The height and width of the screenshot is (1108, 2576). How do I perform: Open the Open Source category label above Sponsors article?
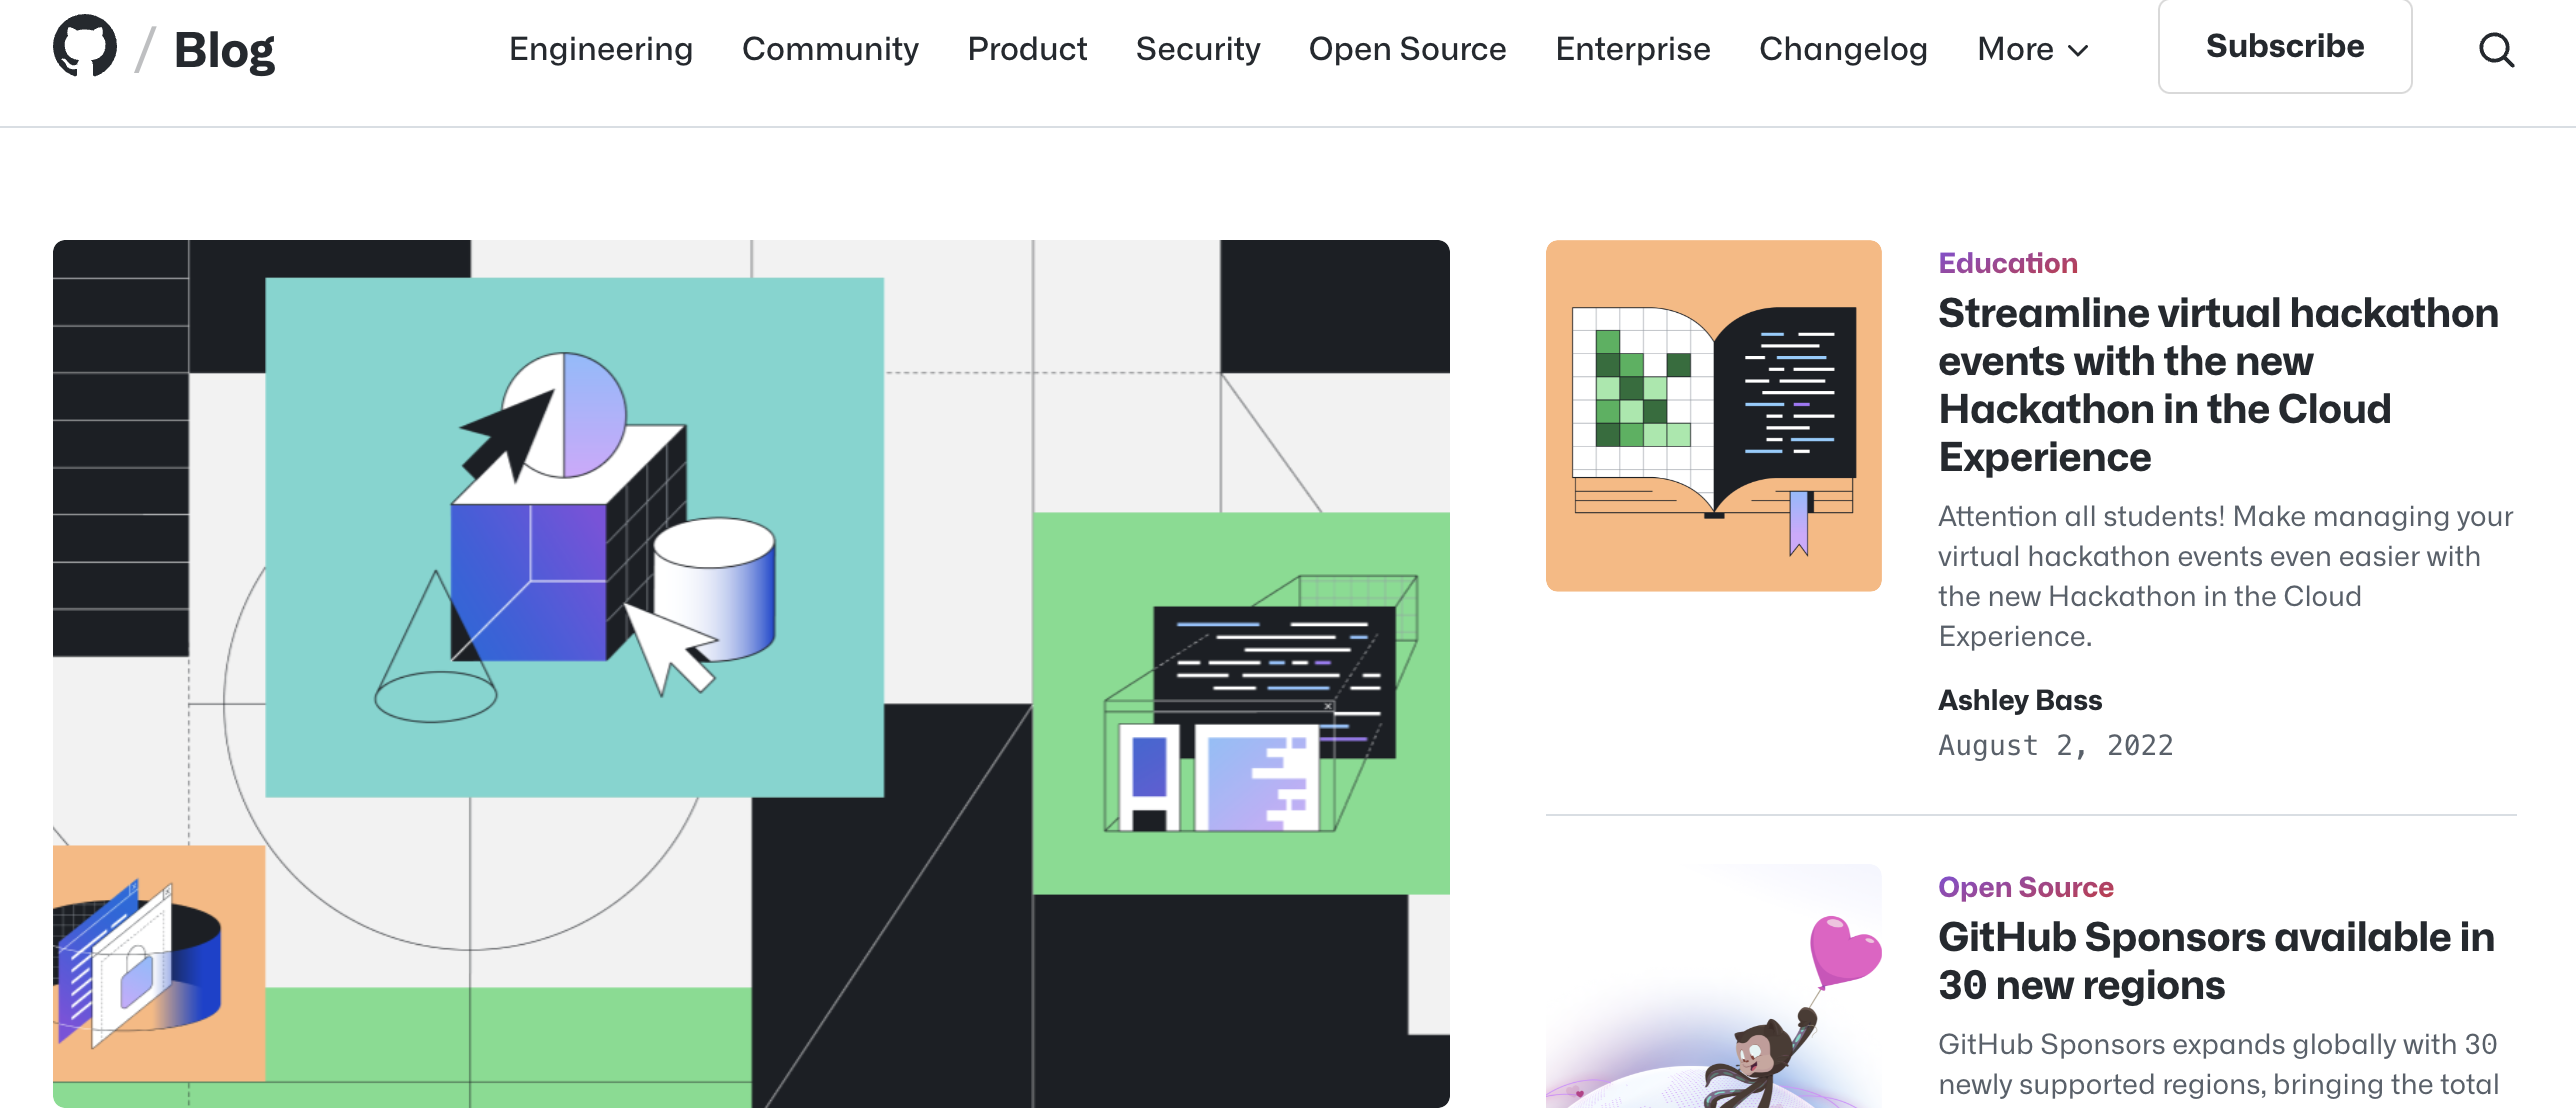pyautogui.click(x=2025, y=887)
